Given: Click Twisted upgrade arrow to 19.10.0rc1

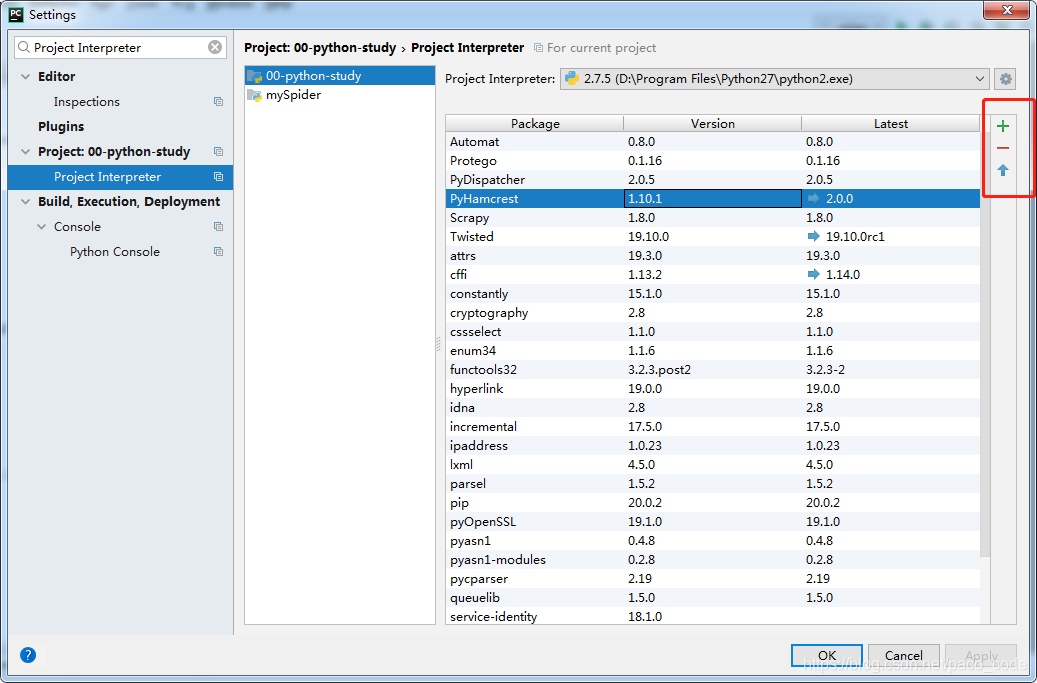Looking at the screenshot, I should point(813,236).
